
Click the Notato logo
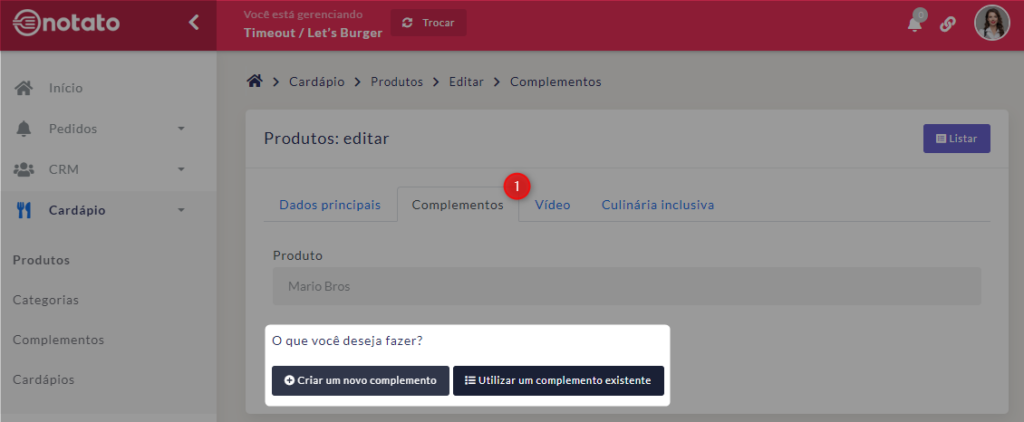tap(66, 23)
